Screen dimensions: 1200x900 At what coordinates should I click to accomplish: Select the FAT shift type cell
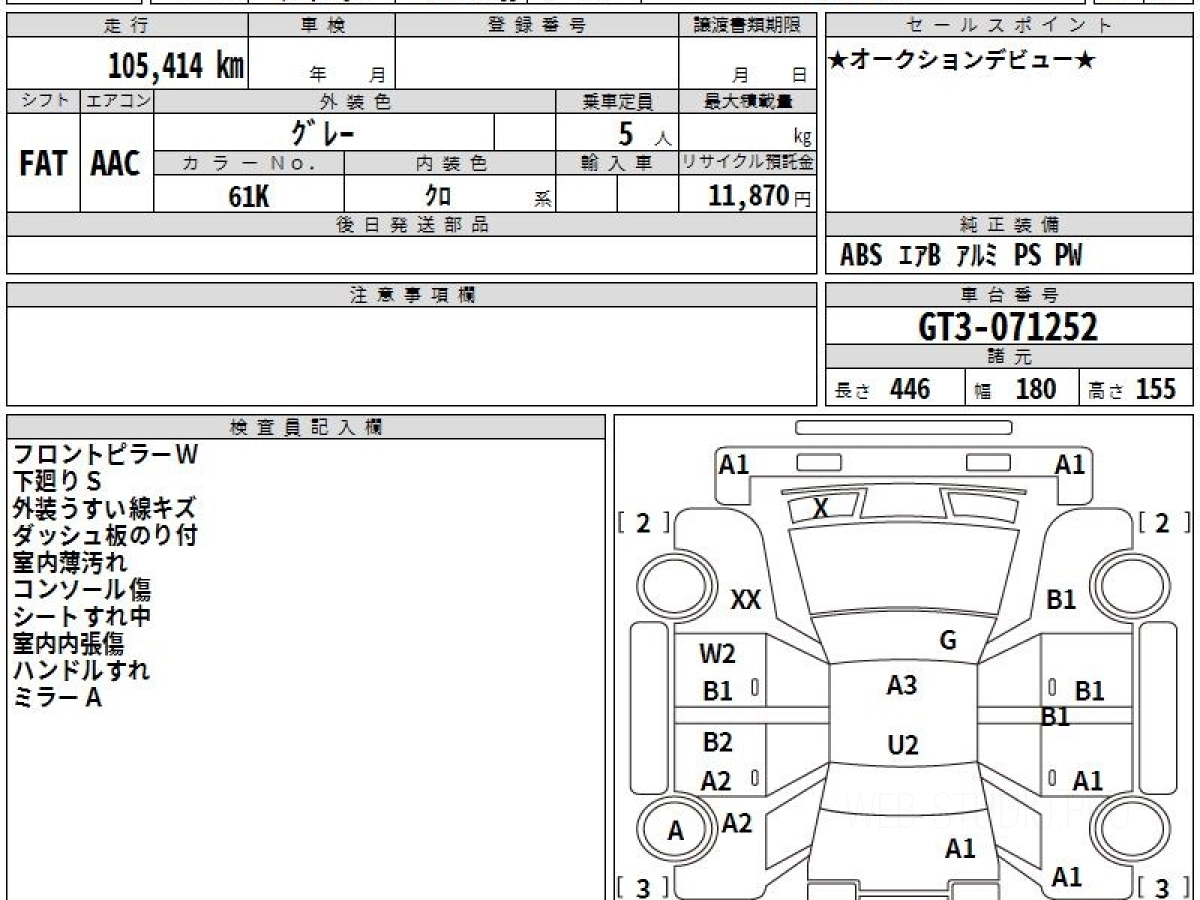coord(43,164)
